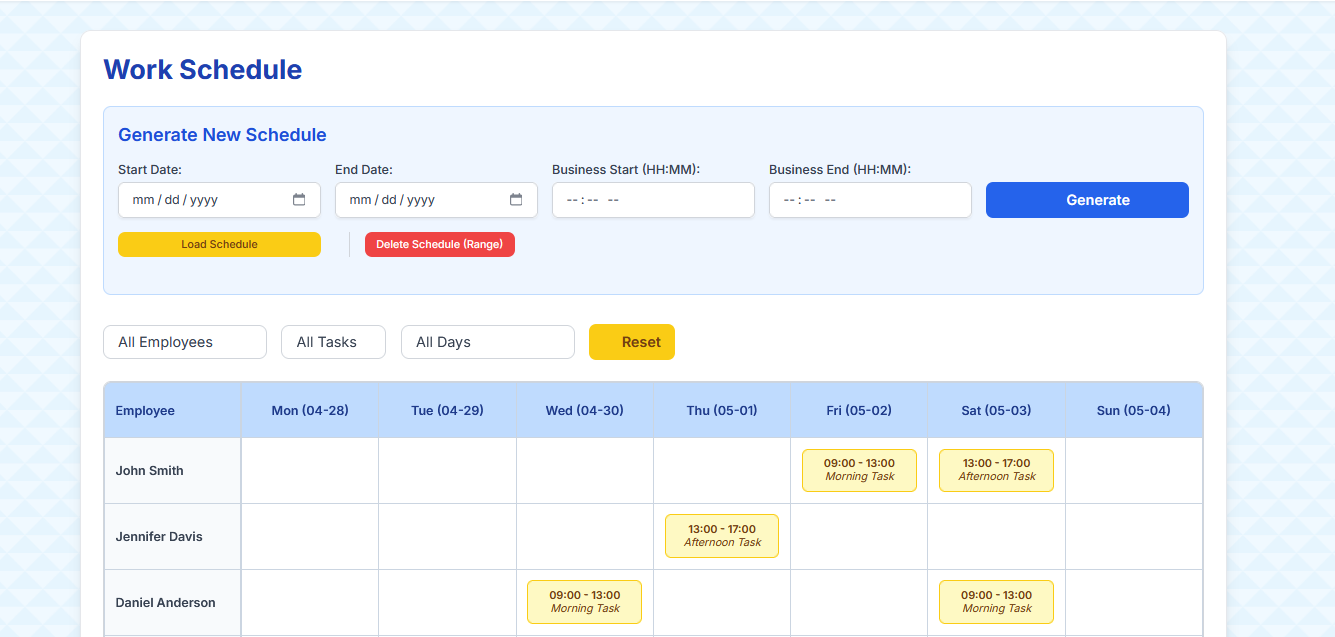
Task: Click the red Delete Schedule (Range) button
Action: (440, 245)
